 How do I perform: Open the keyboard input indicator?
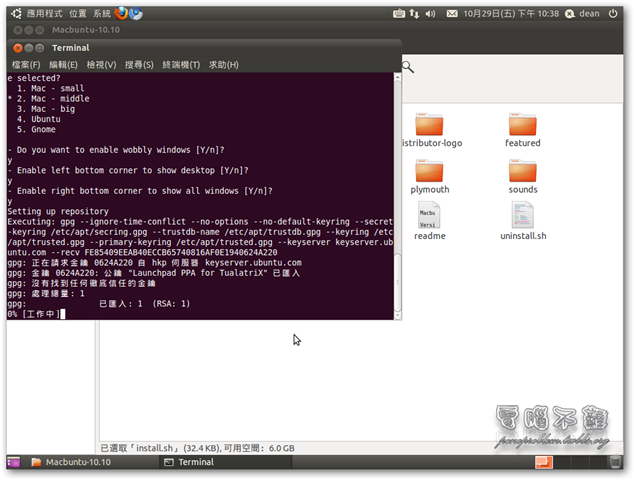399,14
